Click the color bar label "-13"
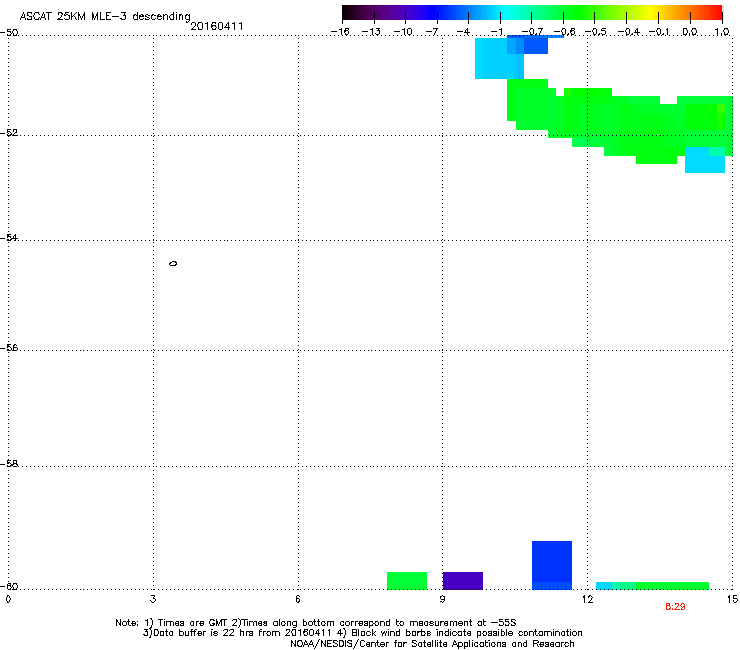This screenshot has width=740, height=650. tap(371, 32)
